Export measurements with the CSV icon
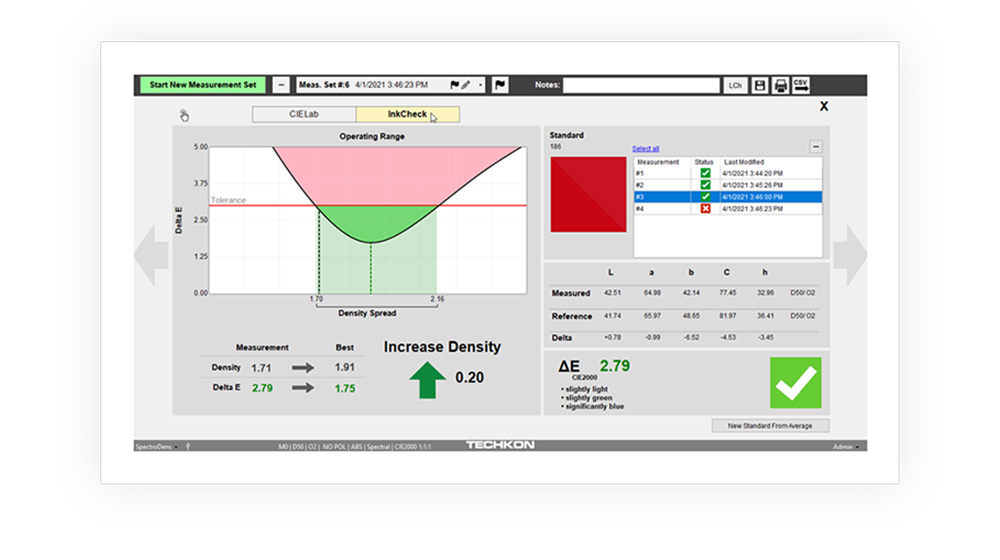Image resolution: width=1000 pixels, height=560 pixels. (x=801, y=86)
